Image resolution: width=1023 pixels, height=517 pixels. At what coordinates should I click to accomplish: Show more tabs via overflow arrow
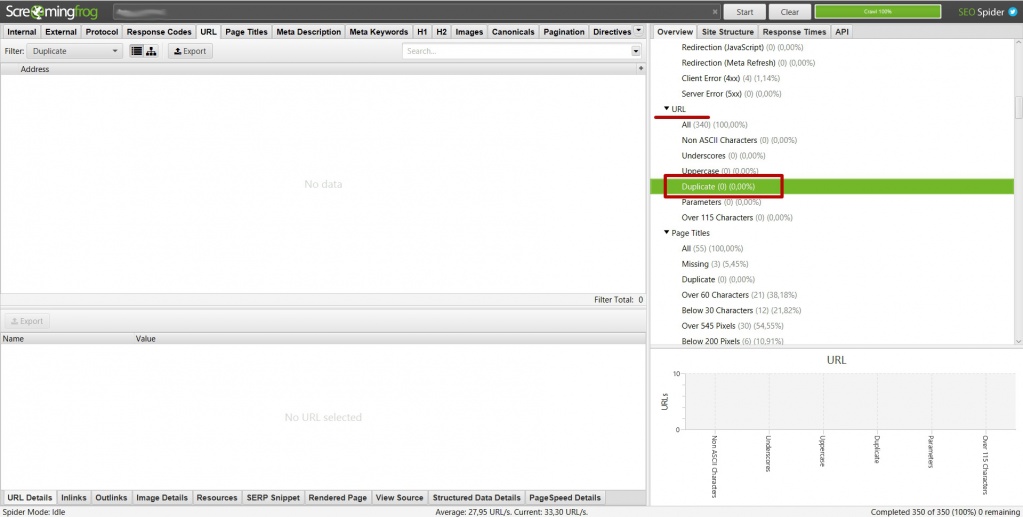(x=639, y=31)
